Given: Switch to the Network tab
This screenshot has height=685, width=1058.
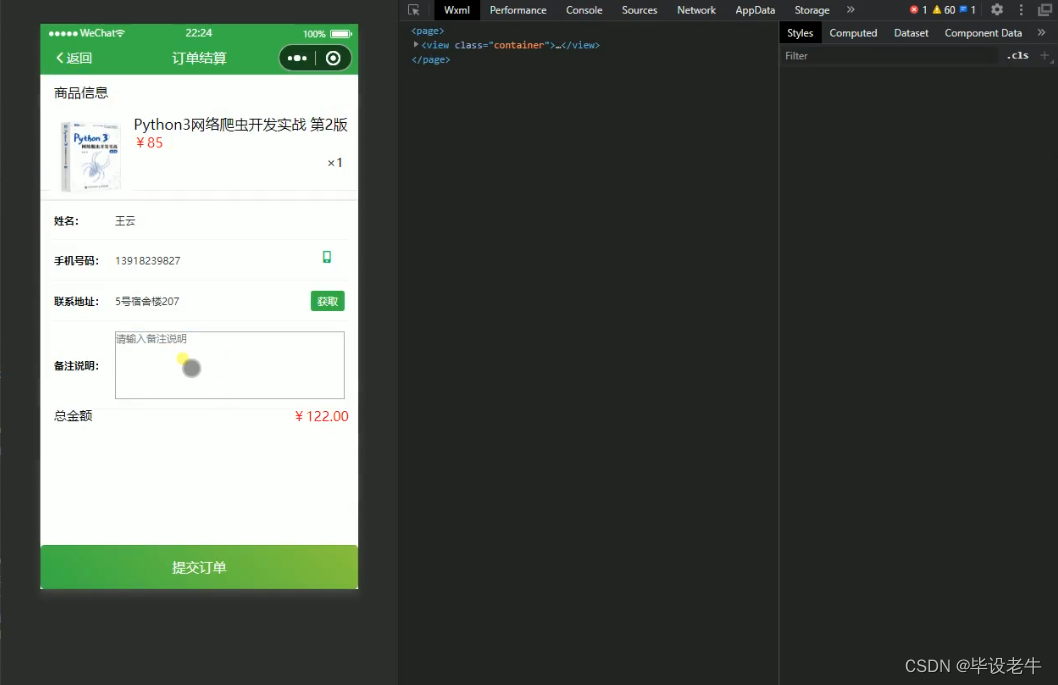Looking at the screenshot, I should 696,10.
